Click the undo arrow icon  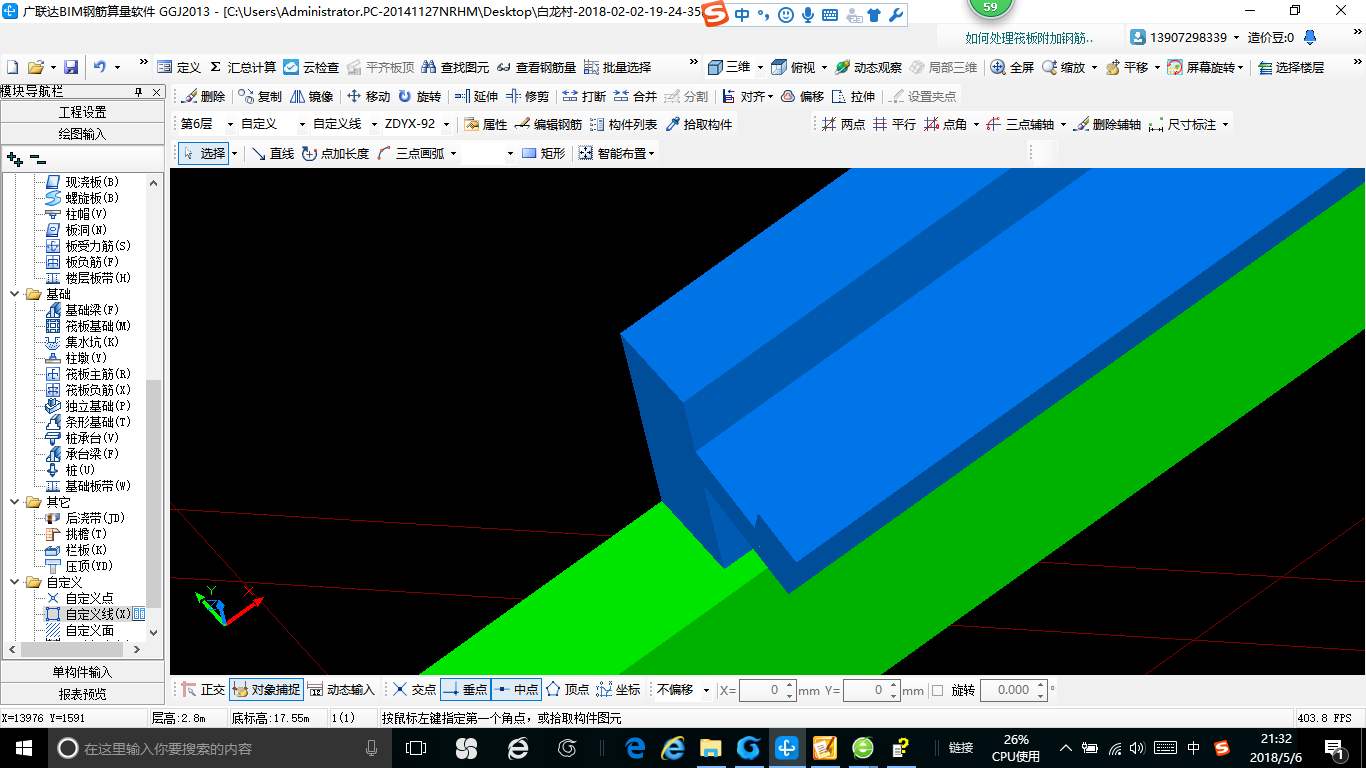pyautogui.click(x=100, y=67)
